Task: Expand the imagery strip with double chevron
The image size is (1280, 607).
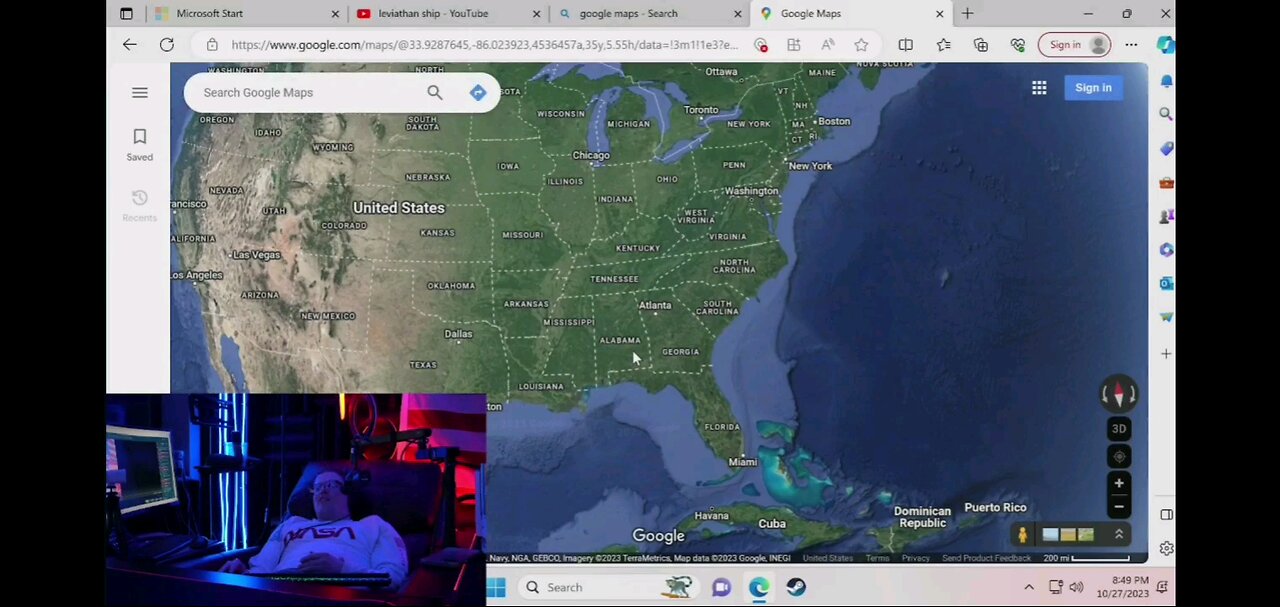Action: (1119, 534)
